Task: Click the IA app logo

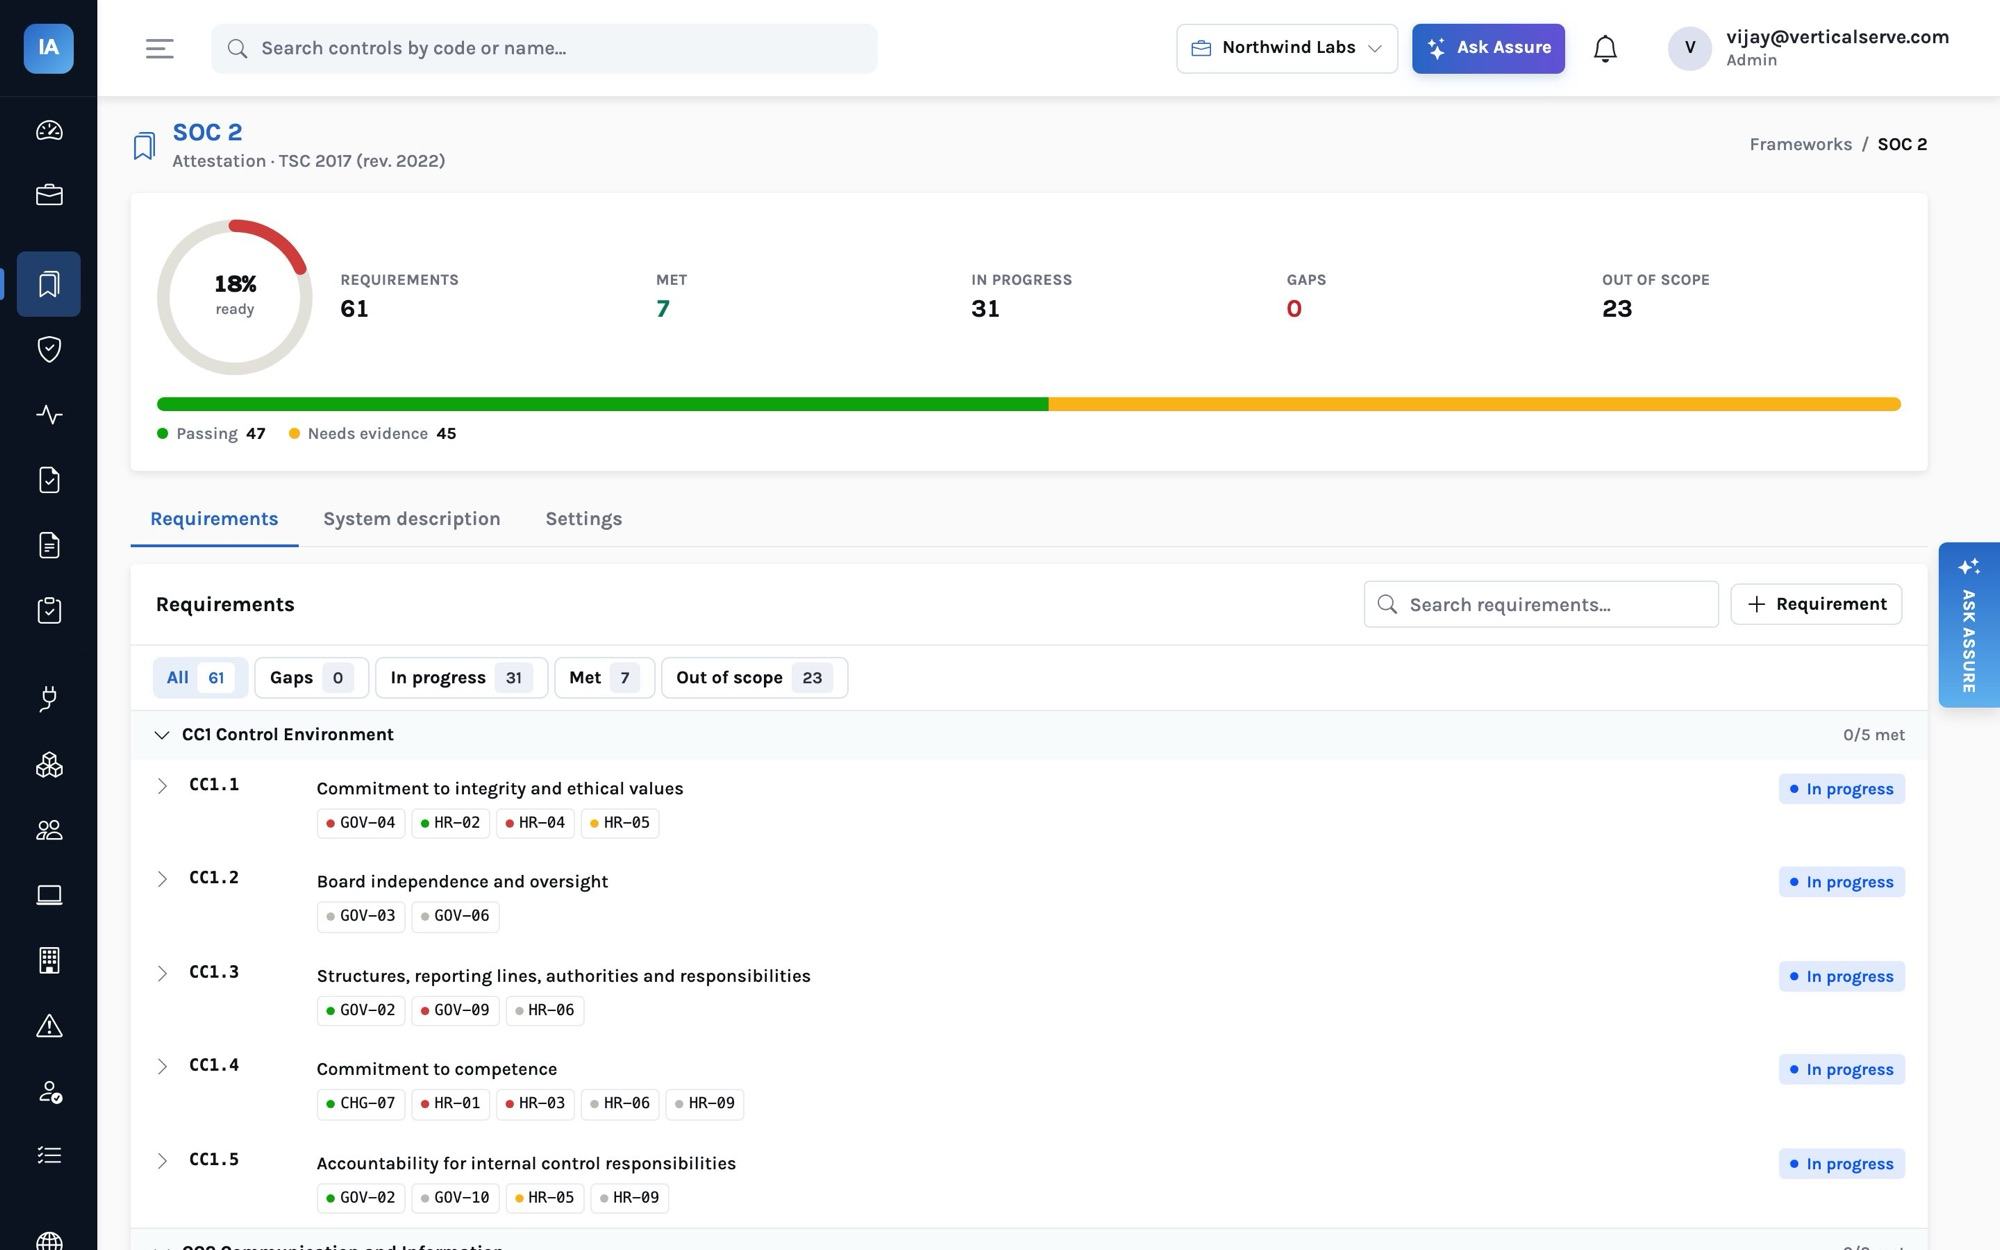Action: [x=48, y=48]
